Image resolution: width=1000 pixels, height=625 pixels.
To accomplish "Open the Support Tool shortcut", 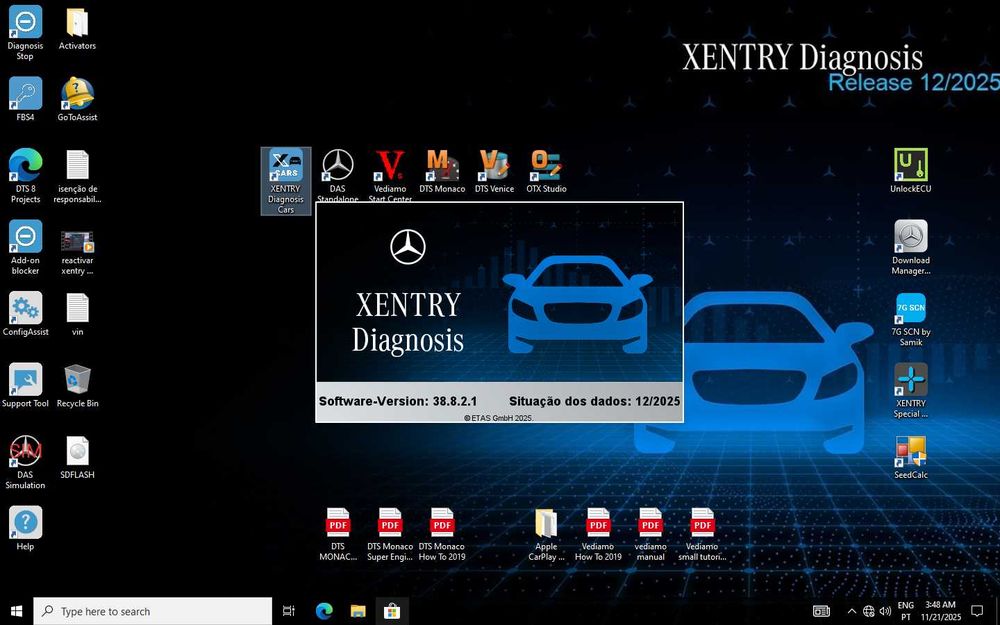I will pyautogui.click(x=26, y=385).
